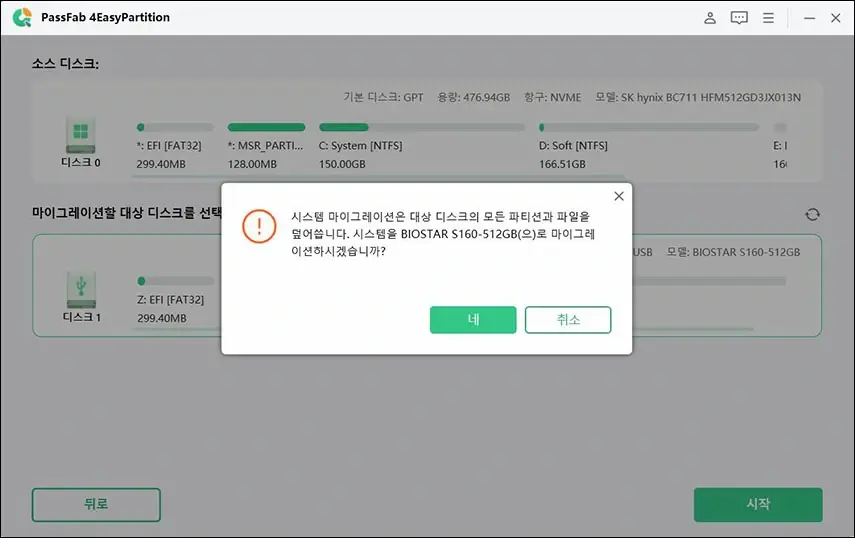Image resolution: width=855 pixels, height=538 pixels.
Task: Refresh the target disk list
Action: pyautogui.click(x=812, y=214)
